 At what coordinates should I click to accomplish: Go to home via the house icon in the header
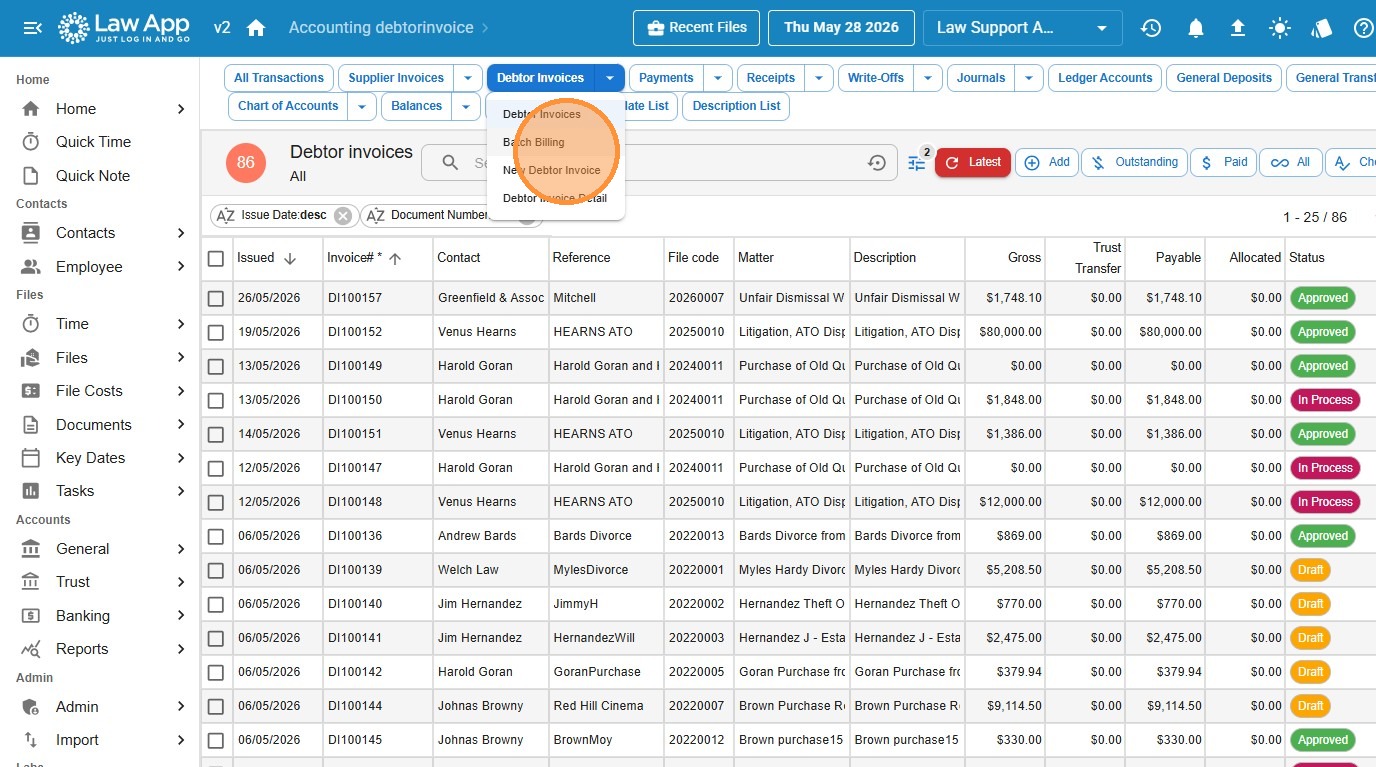256,28
